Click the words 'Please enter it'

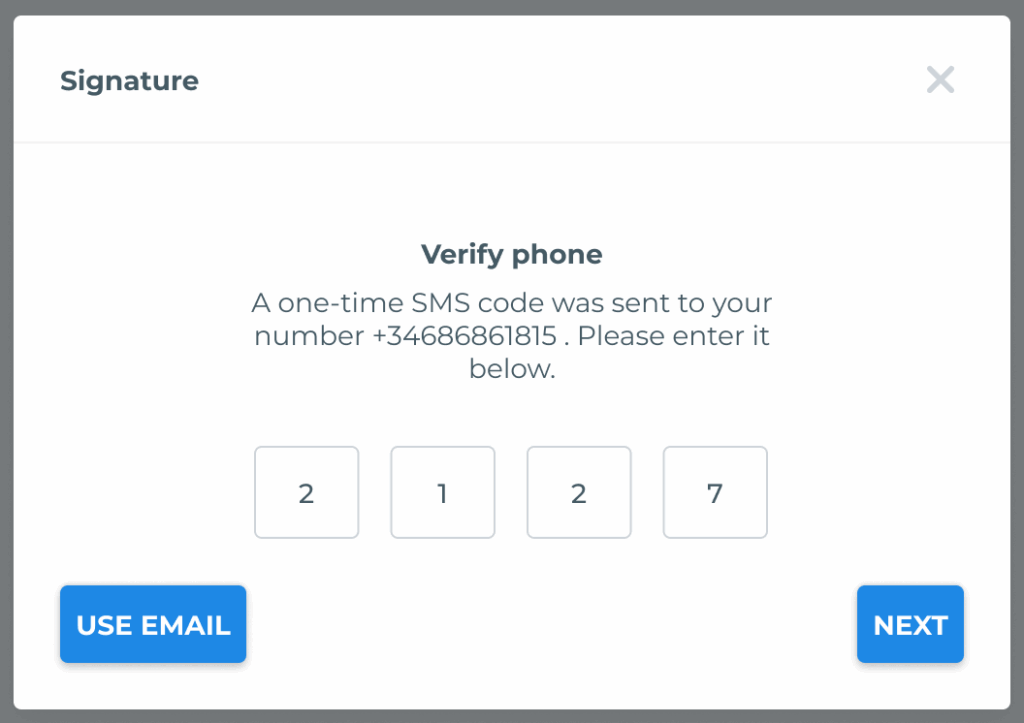click(673, 336)
